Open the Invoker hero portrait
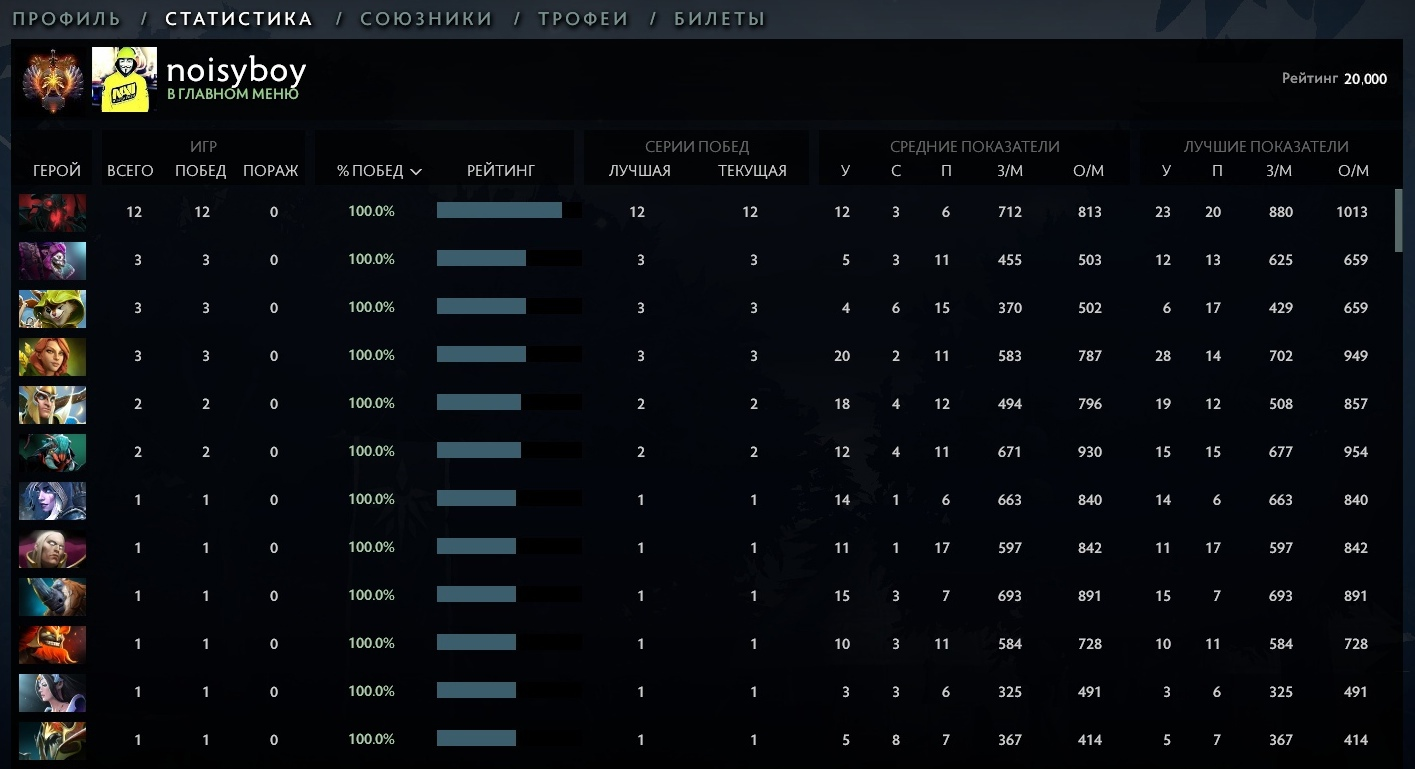Image resolution: width=1415 pixels, height=769 pixels. point(52,548)
